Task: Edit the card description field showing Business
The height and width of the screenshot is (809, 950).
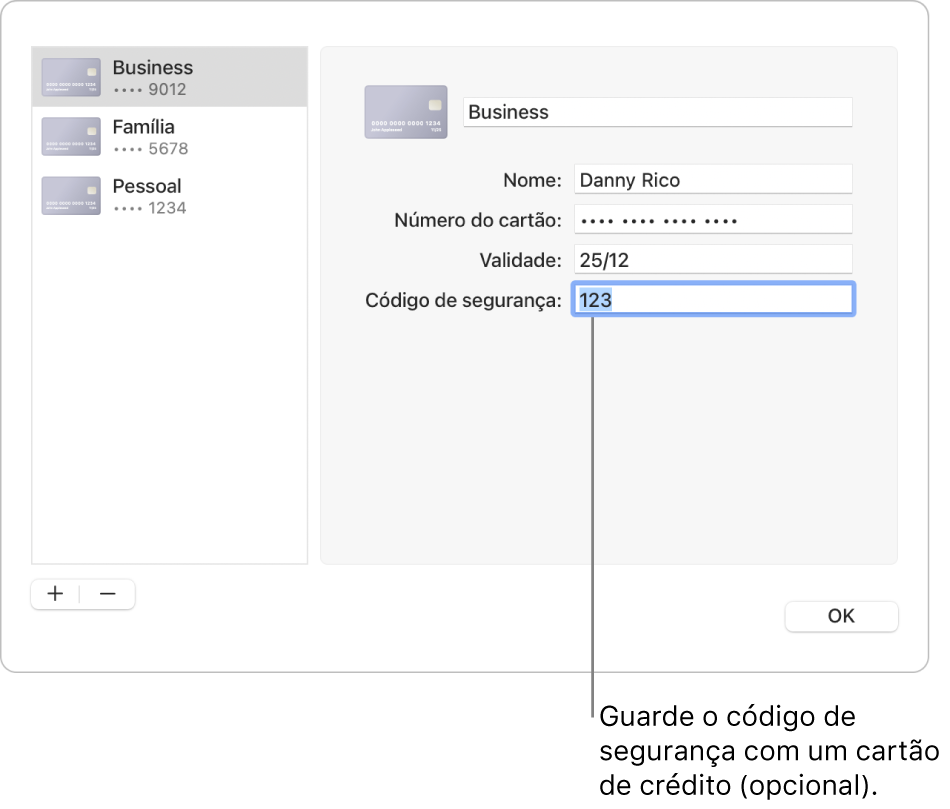Action: pos(658,112)
